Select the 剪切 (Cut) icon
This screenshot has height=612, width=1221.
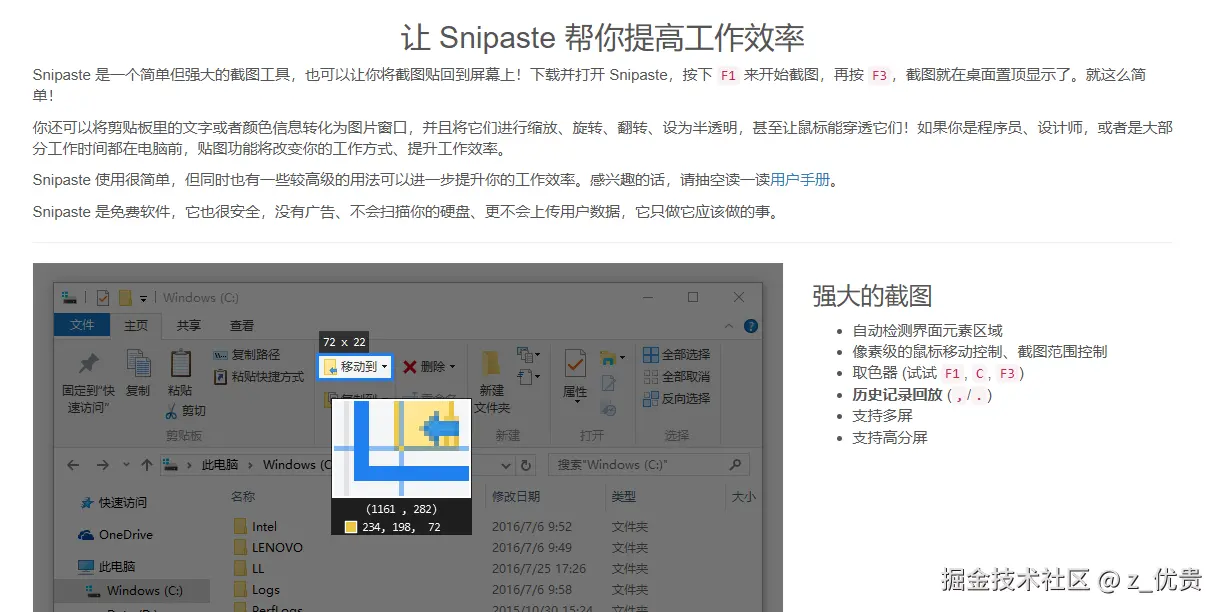click(x=171, y=410)
